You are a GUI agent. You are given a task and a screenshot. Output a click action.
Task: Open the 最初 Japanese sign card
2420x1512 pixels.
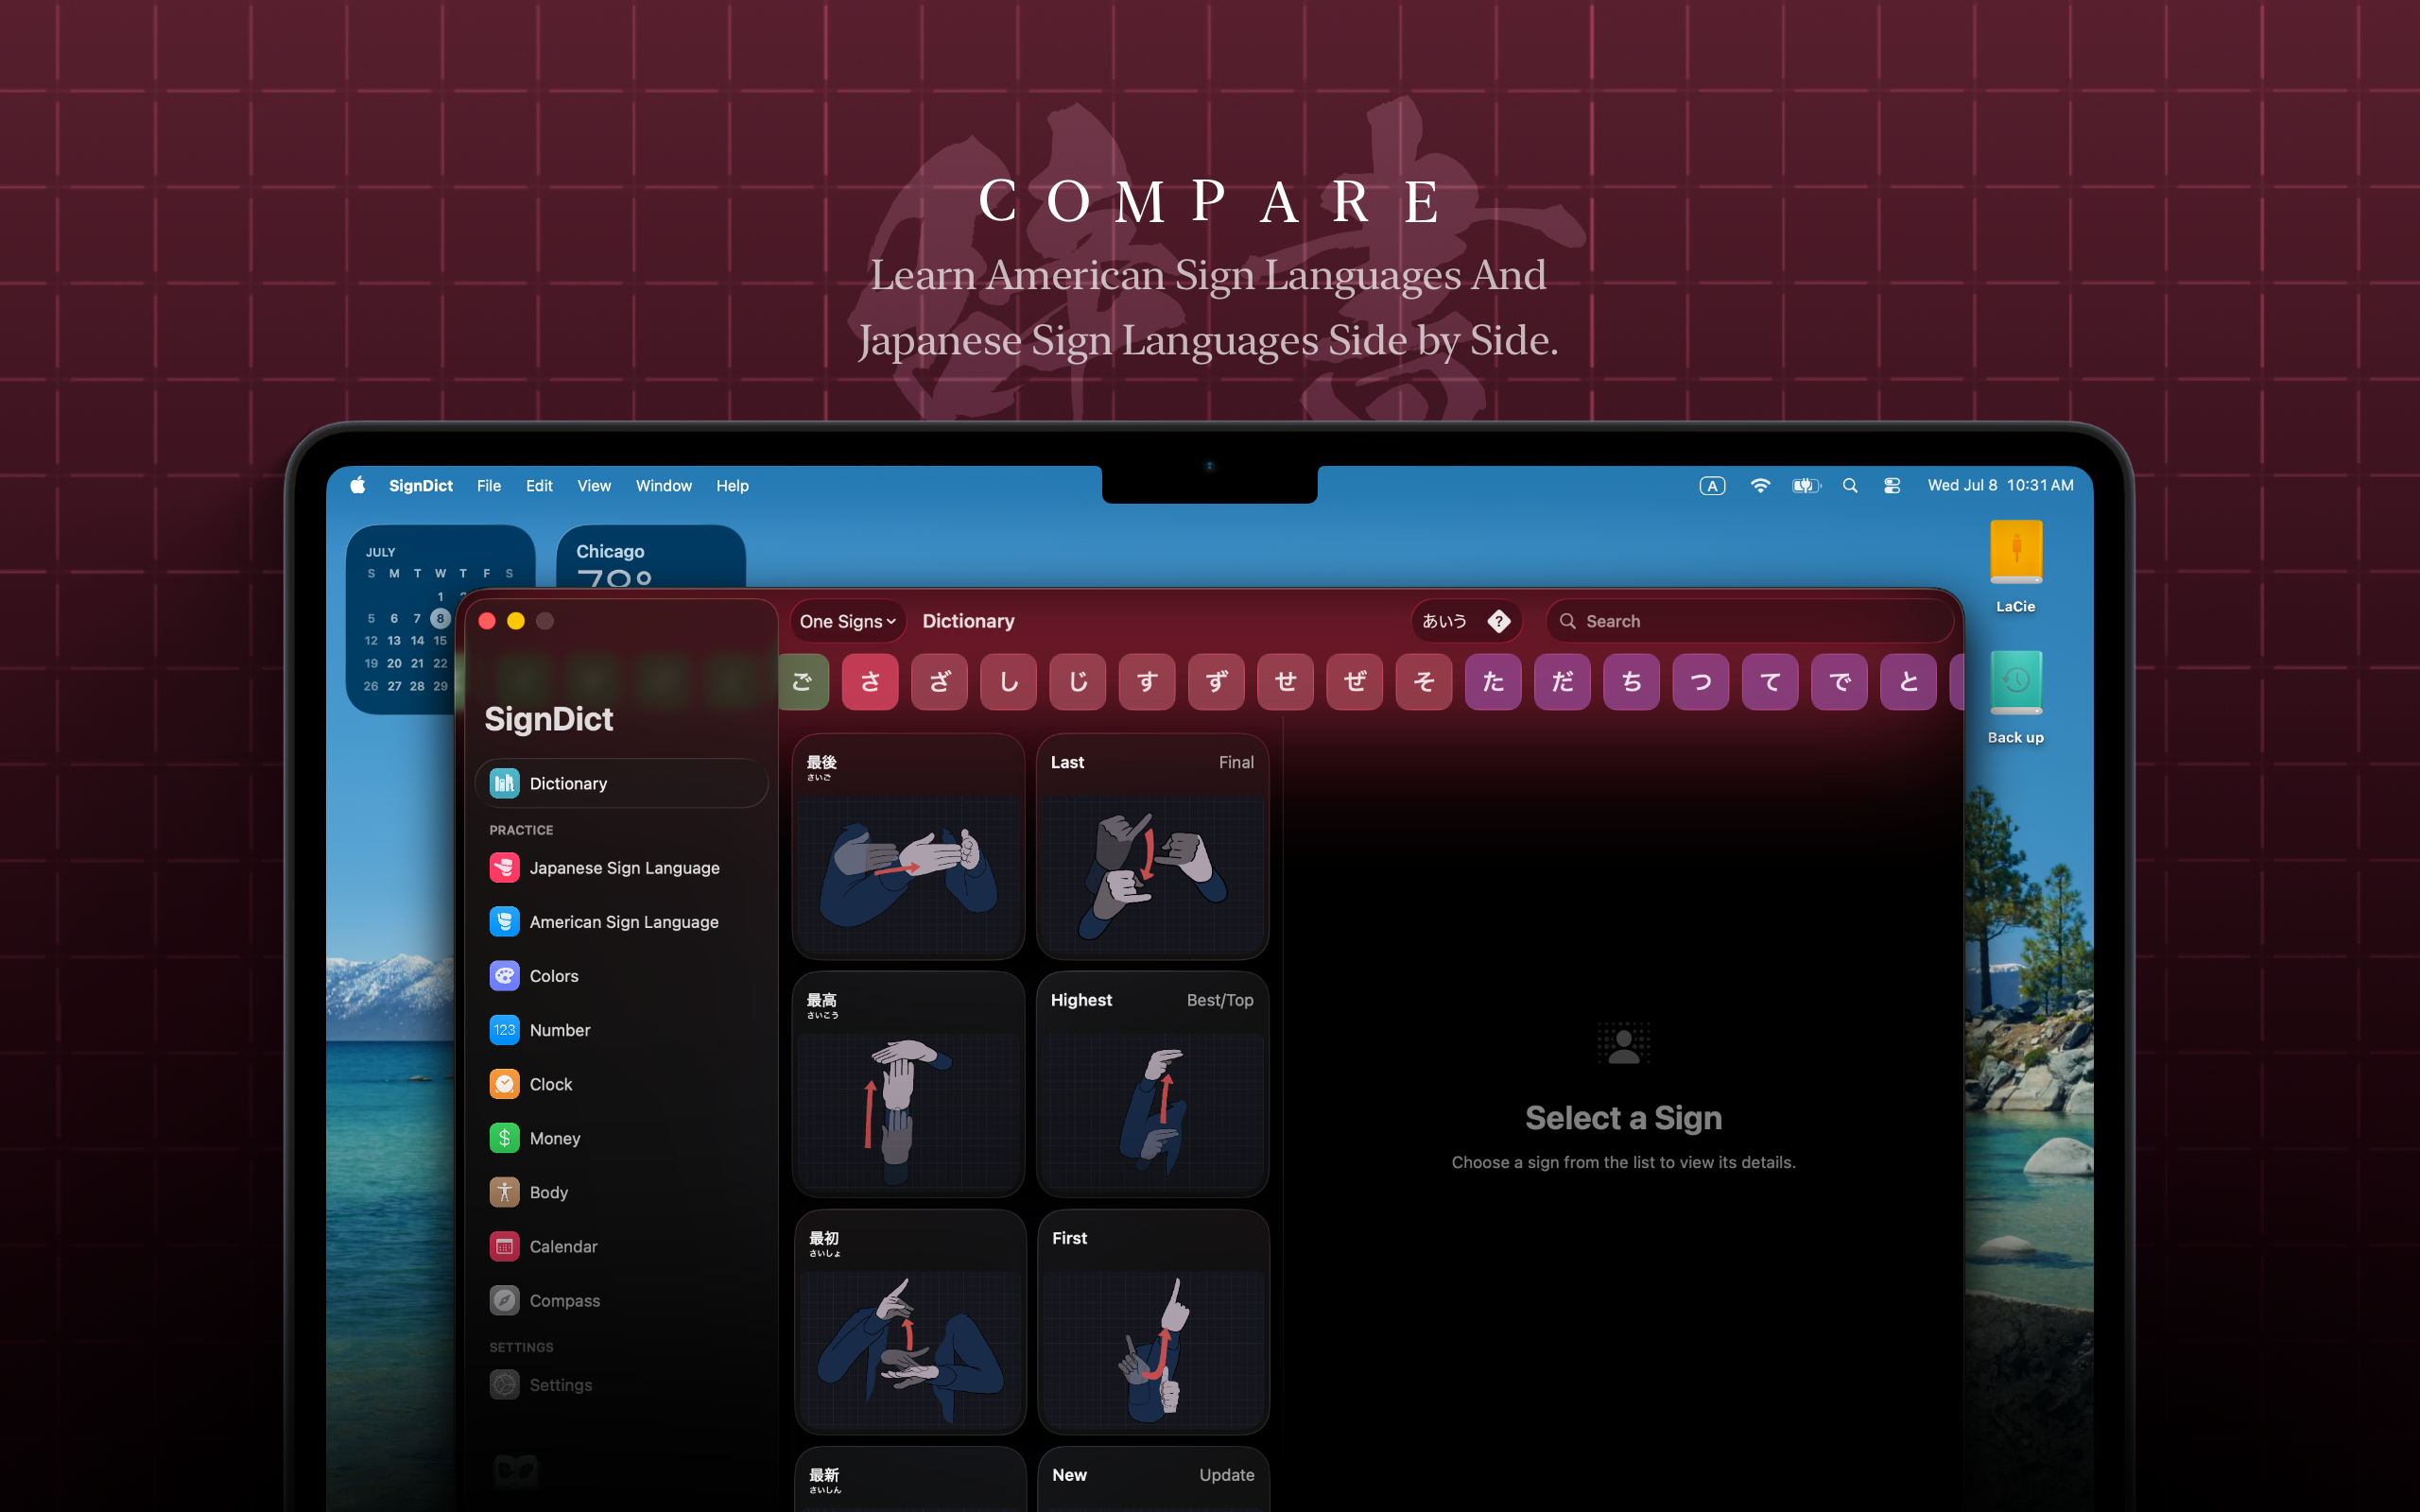[x=910, y=1322]
